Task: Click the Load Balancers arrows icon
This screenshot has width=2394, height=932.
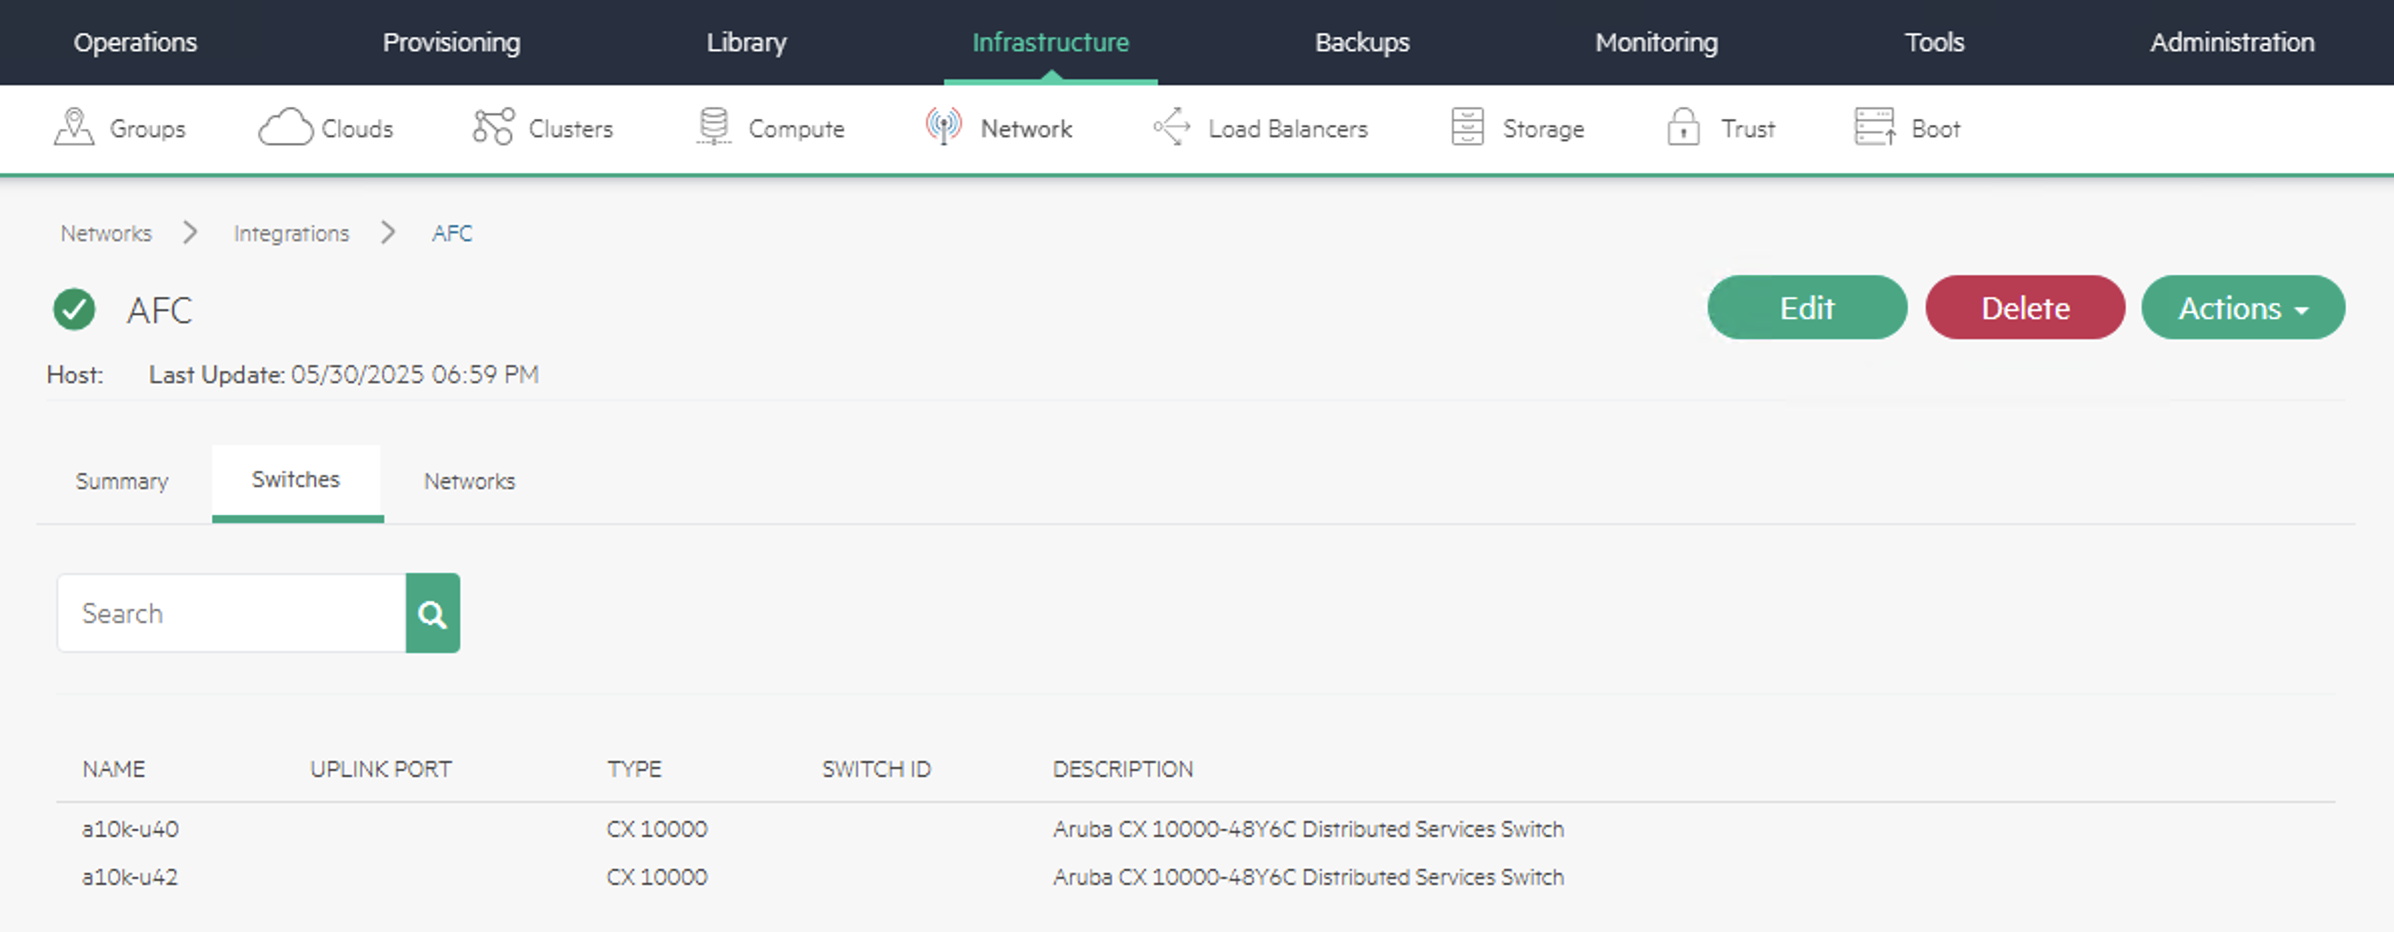Action: [x=1172, y=128]
